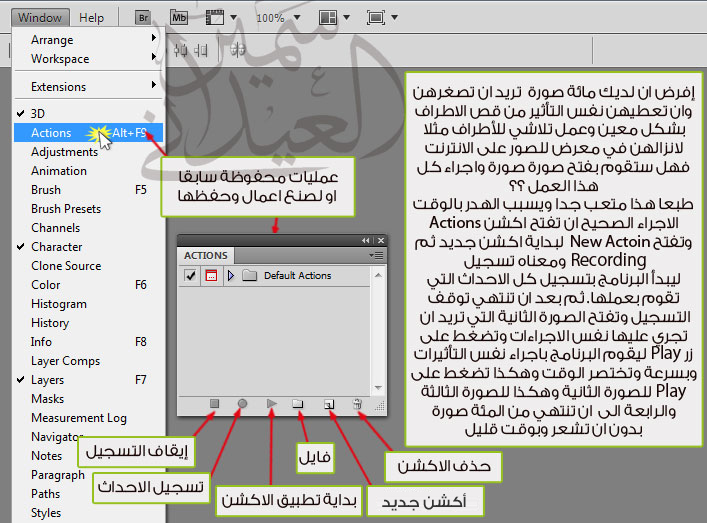The image size is (707, 523).
Task: Click the stop recording button in Actions panel
Action: pyautogui.click(x=214, y=403)
